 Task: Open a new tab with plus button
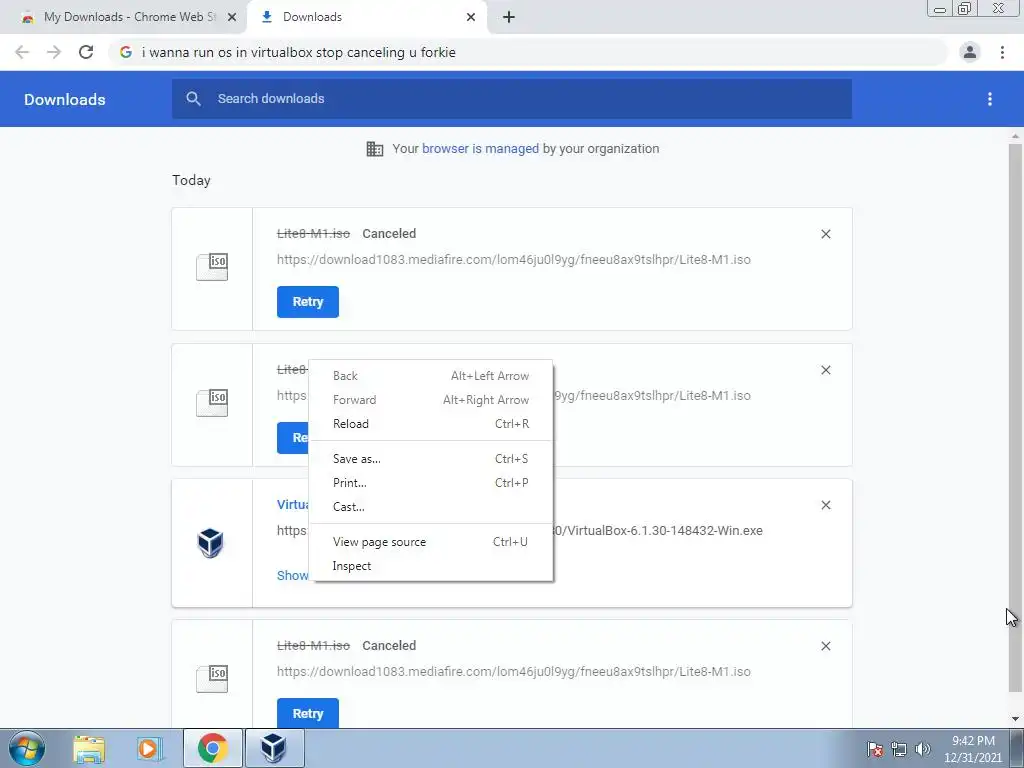pos(509,17)
